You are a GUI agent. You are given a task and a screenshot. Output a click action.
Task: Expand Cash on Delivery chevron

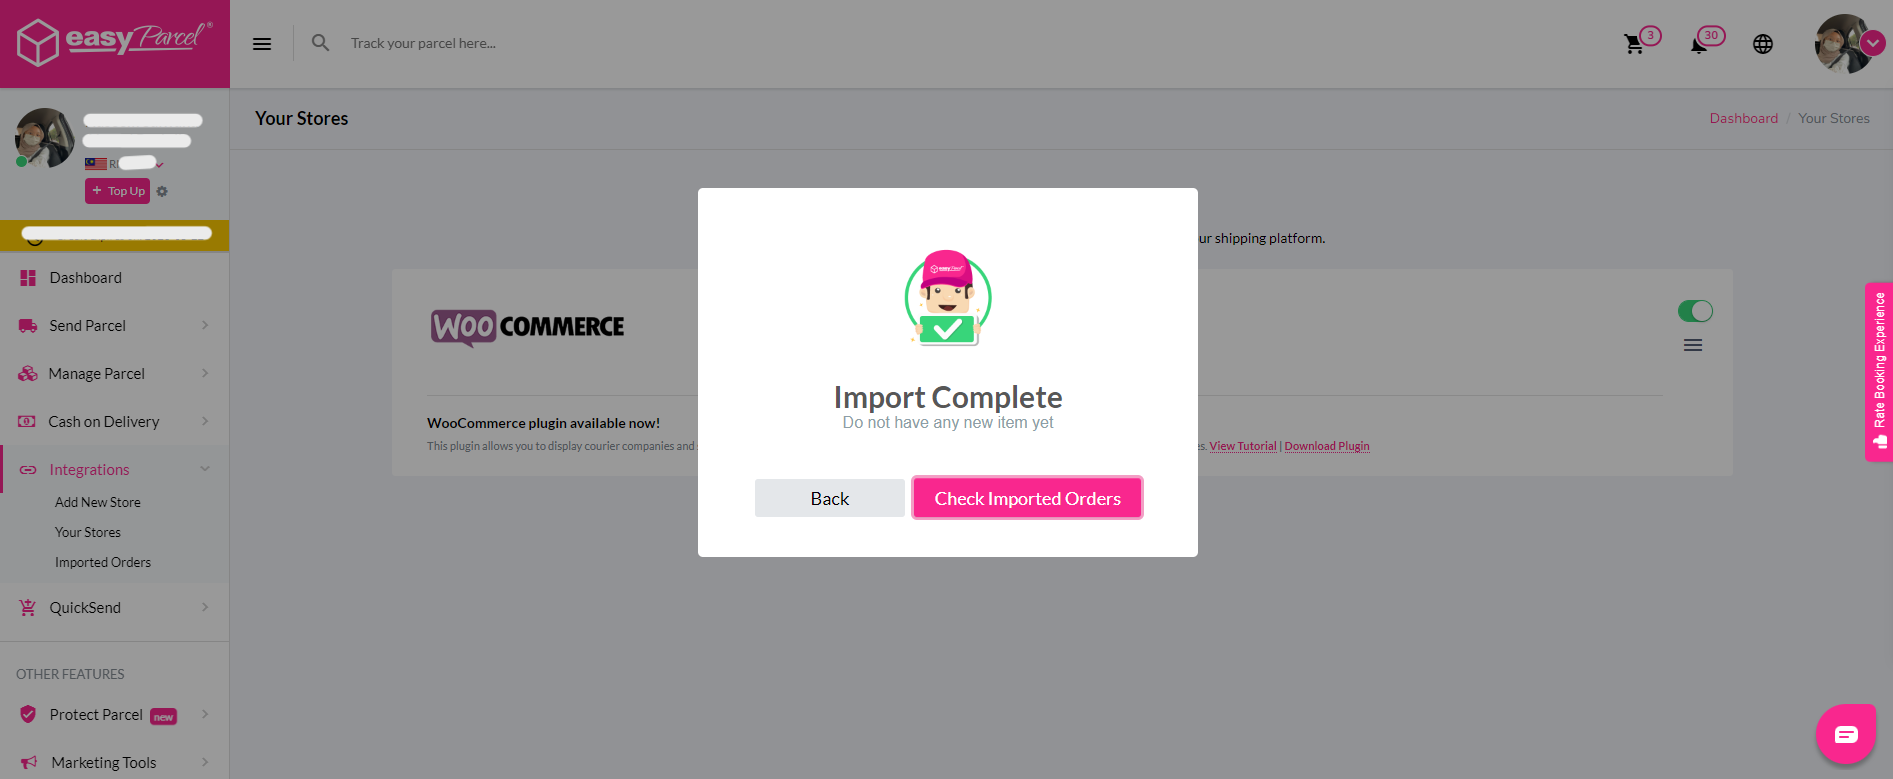point(205,421)
